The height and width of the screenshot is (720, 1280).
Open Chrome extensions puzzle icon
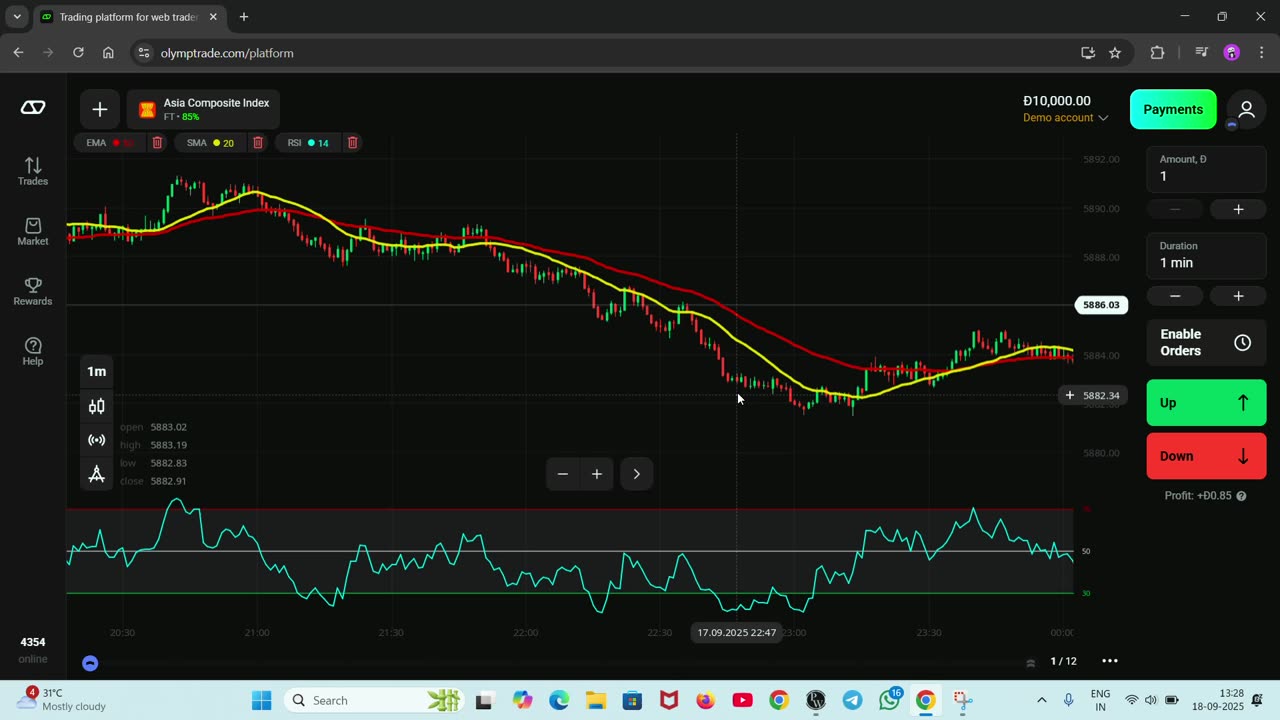tap(1157, 53)
